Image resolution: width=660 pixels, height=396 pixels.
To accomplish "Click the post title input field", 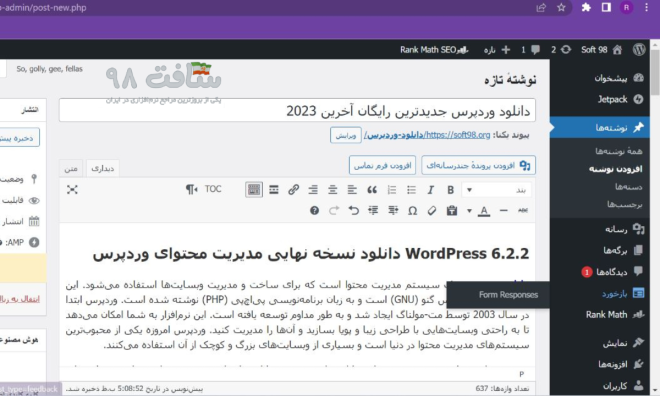I will pyautogui.click(x=297, y=111).
